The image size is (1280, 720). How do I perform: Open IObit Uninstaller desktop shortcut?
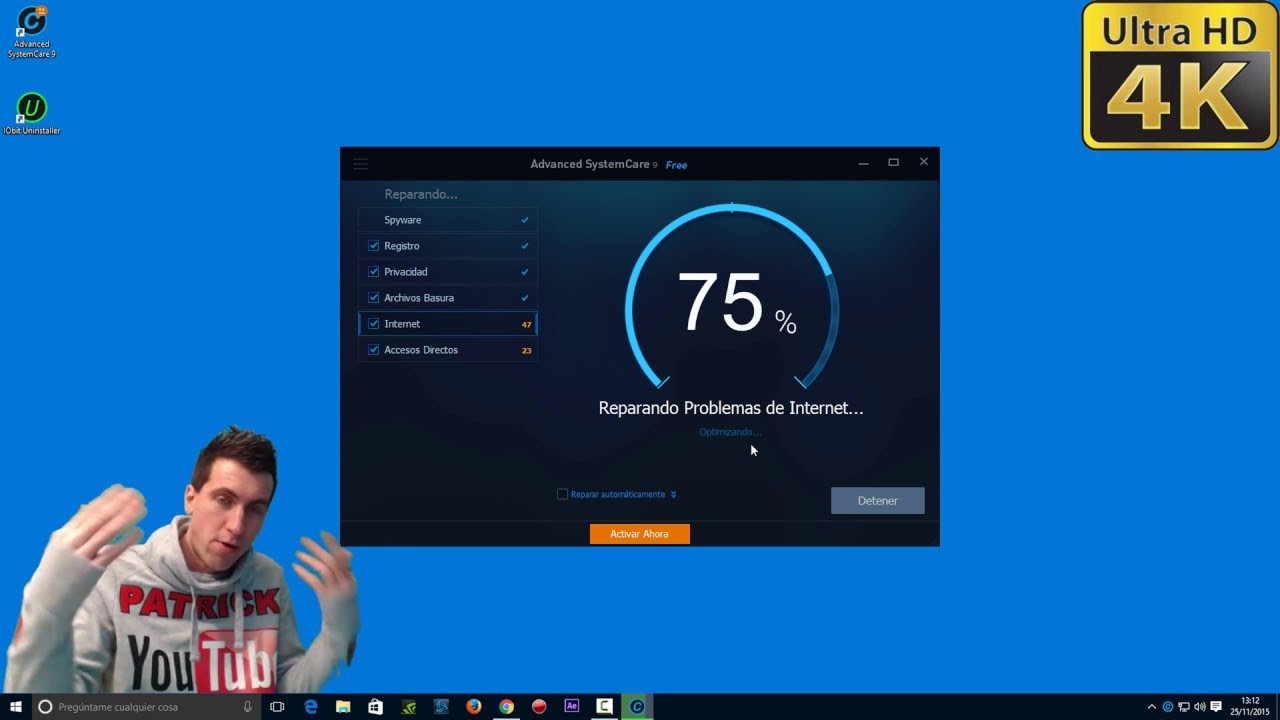click(32, 114)
